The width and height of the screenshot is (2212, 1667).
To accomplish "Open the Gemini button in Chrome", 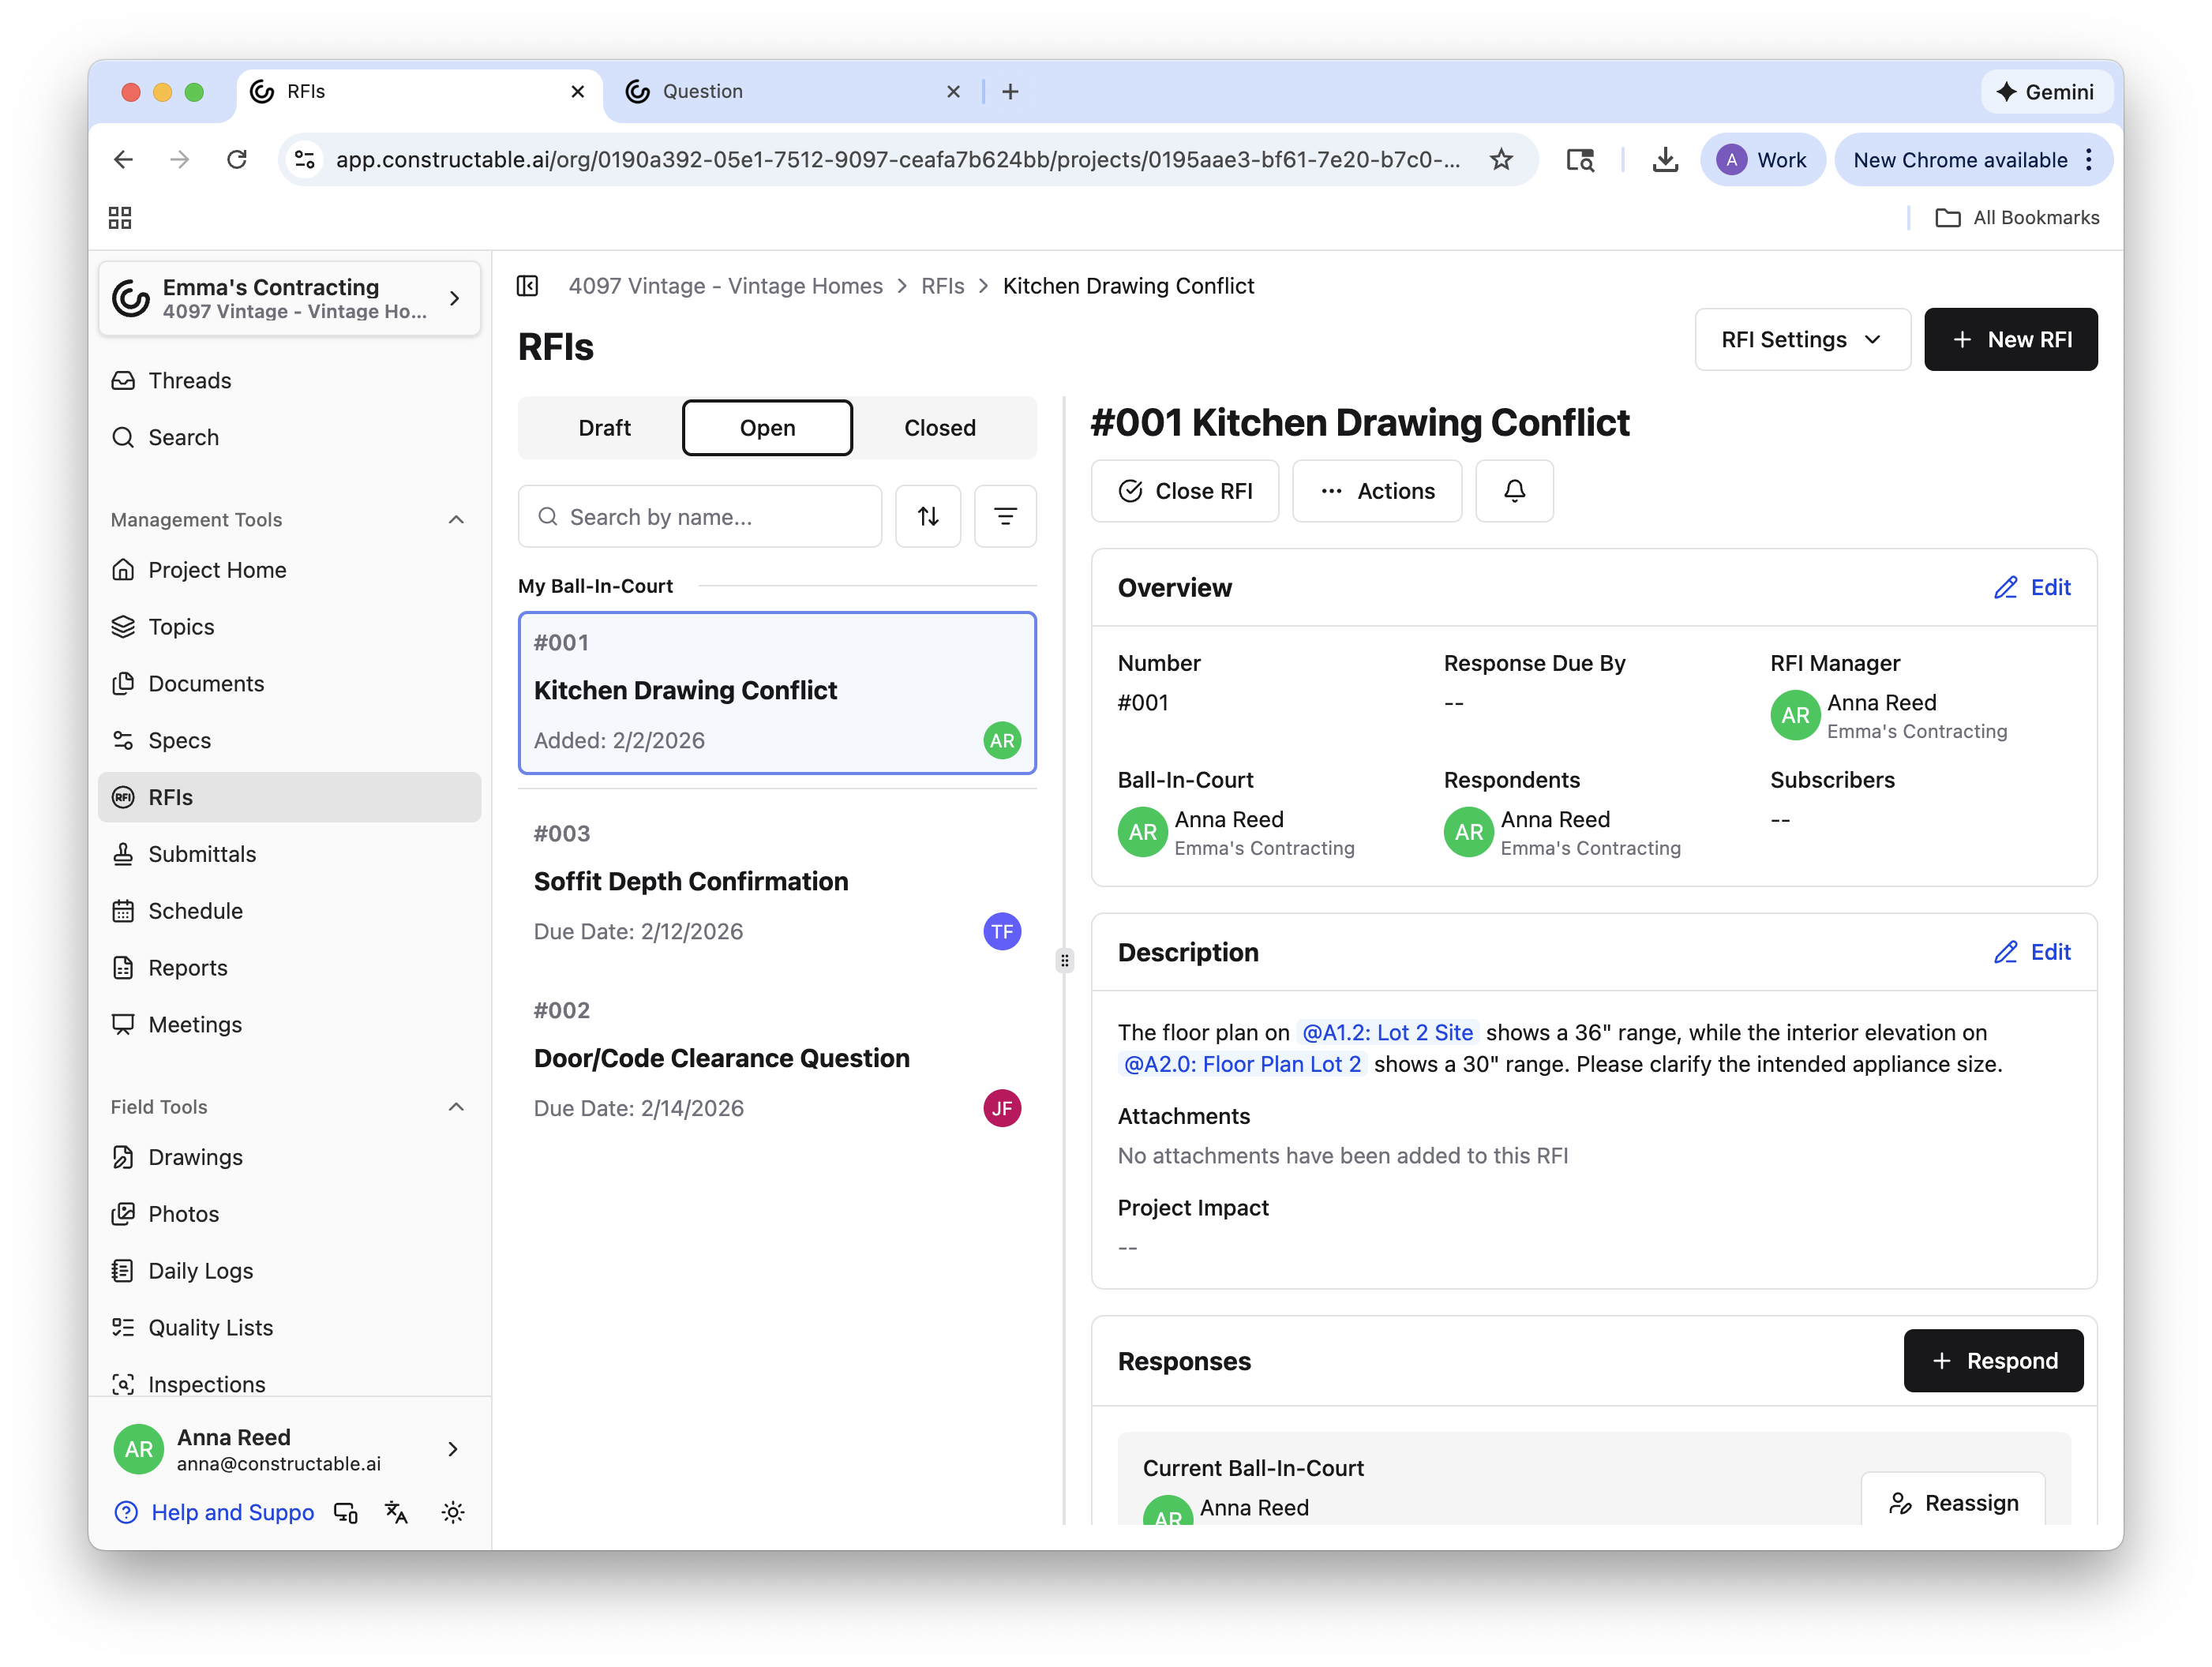I will pyautogui.click(x=2047, y=92).
